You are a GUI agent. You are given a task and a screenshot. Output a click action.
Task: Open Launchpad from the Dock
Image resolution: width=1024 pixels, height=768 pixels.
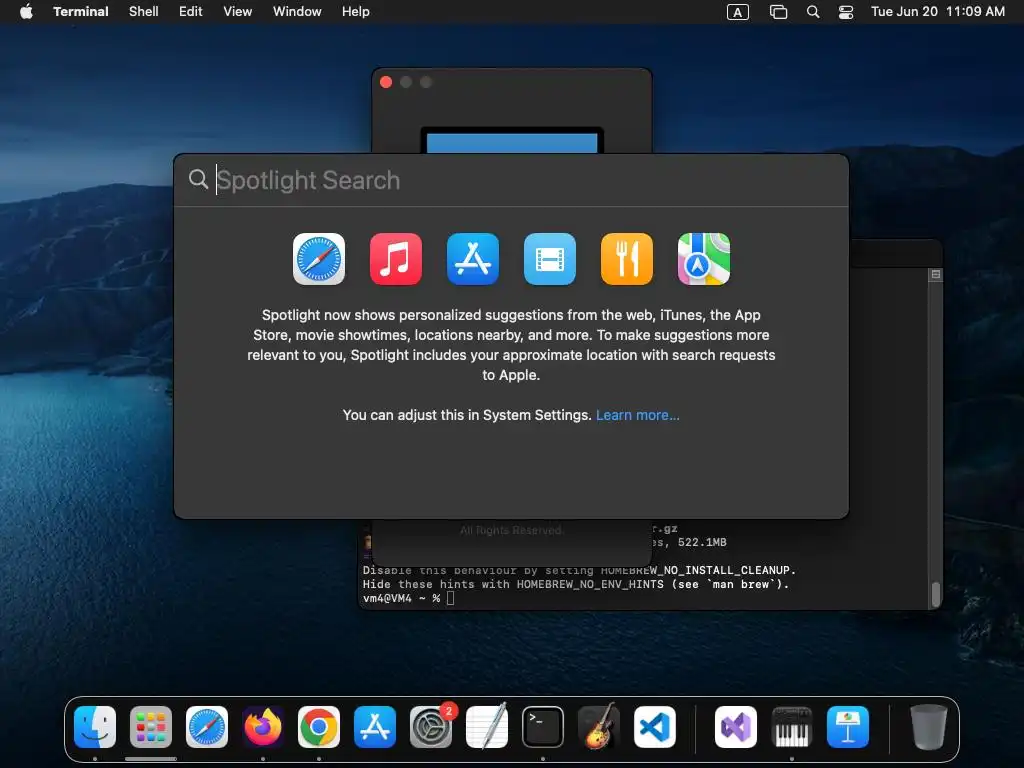pyautogui.click(x=151, y=727)
